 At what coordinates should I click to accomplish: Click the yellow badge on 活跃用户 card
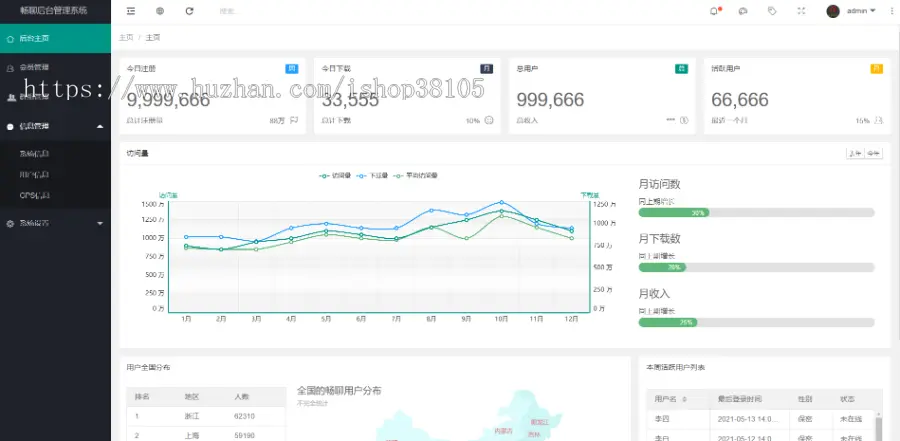coord(876,69)
